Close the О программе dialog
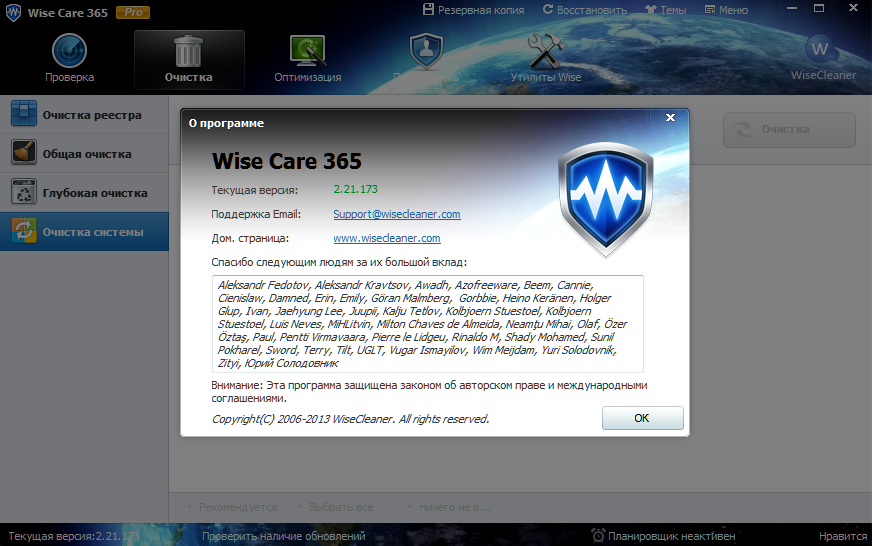872x546 pixels. [x=670, y=117]
